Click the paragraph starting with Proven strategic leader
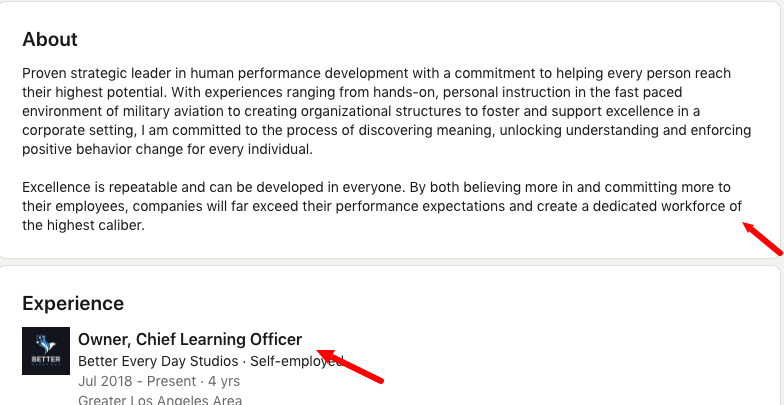 386,111
